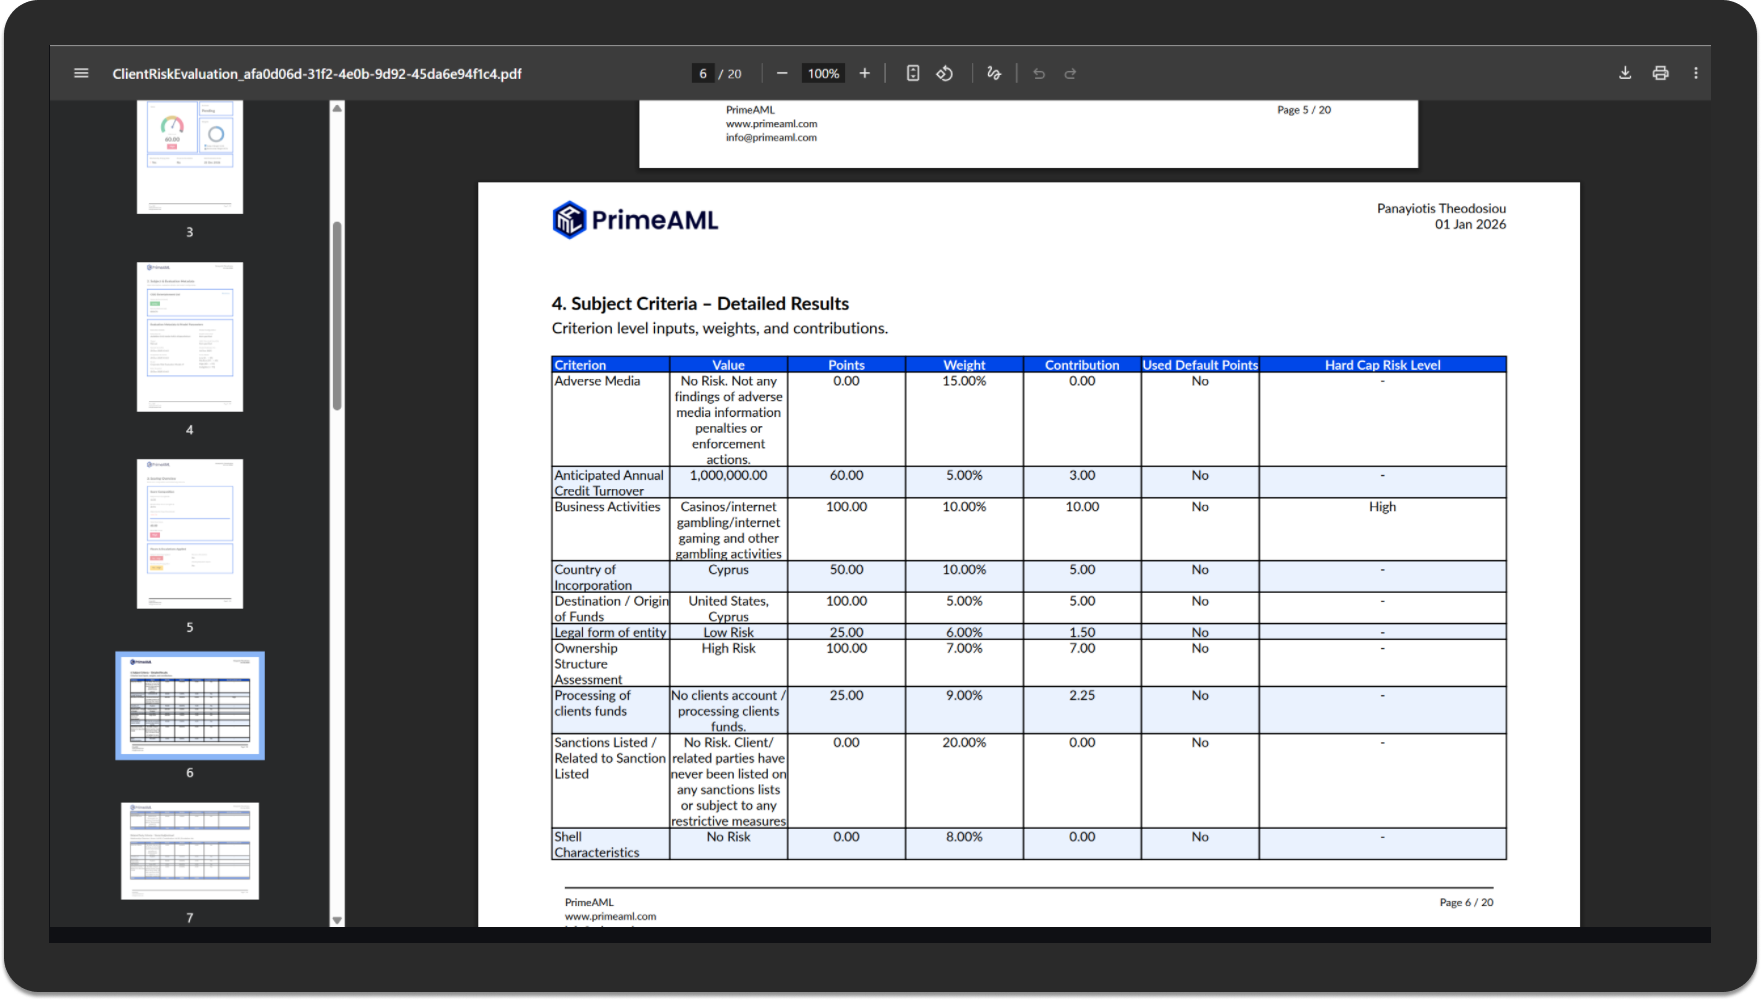Screen dimensions: 1761x1000
Task: Redo the last annotation
Action: coord(1070,72)
